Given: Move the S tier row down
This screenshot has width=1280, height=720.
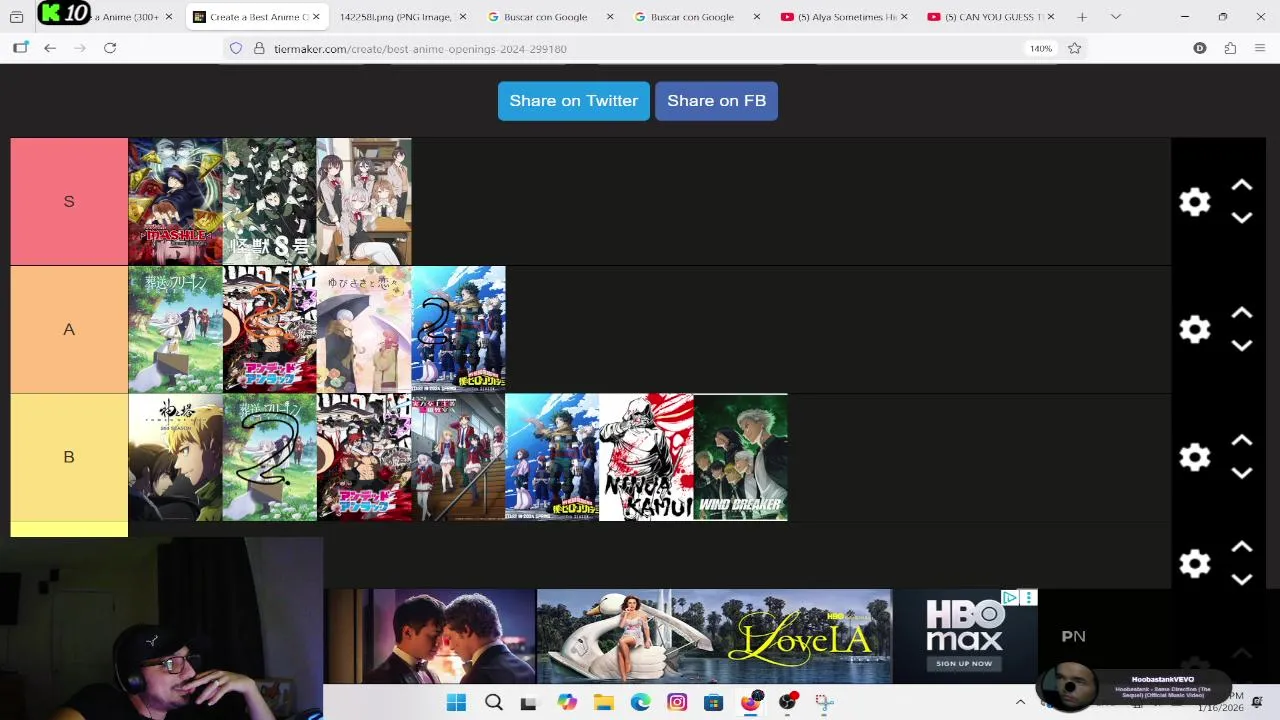Looking at the screenshot, I should [1241, 218].
